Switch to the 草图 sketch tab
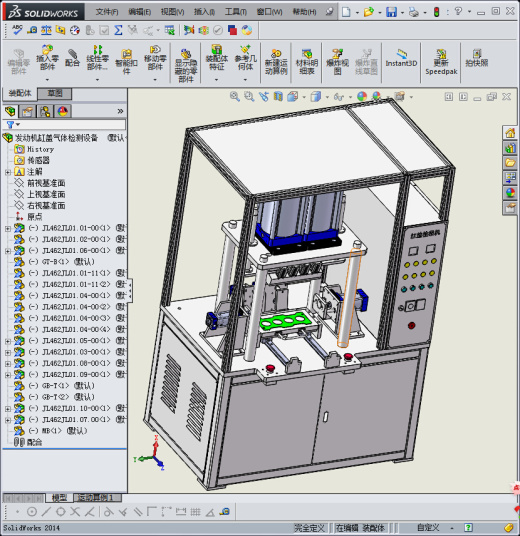 point(55,93)
